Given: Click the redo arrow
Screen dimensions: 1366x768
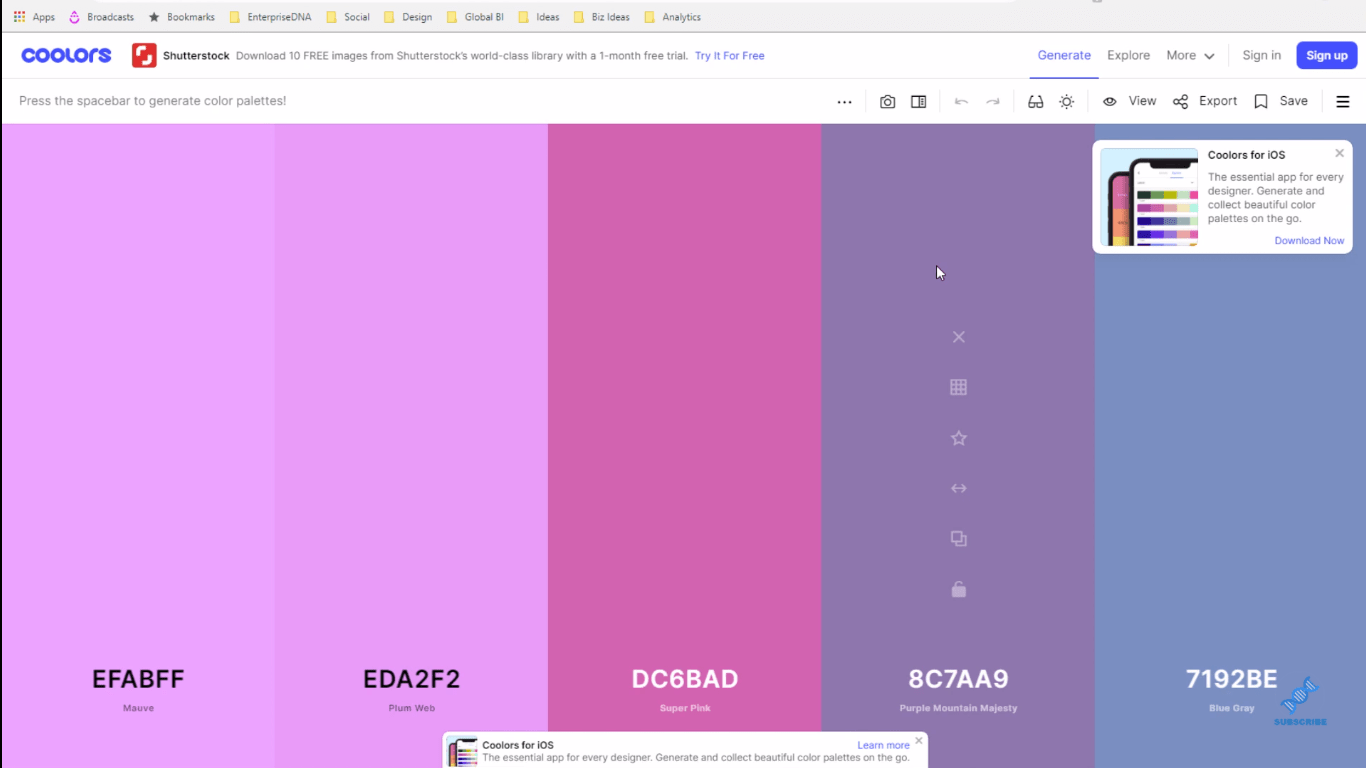Looking at the screenshot, I should pyautogui.click(x=993, y=102).
